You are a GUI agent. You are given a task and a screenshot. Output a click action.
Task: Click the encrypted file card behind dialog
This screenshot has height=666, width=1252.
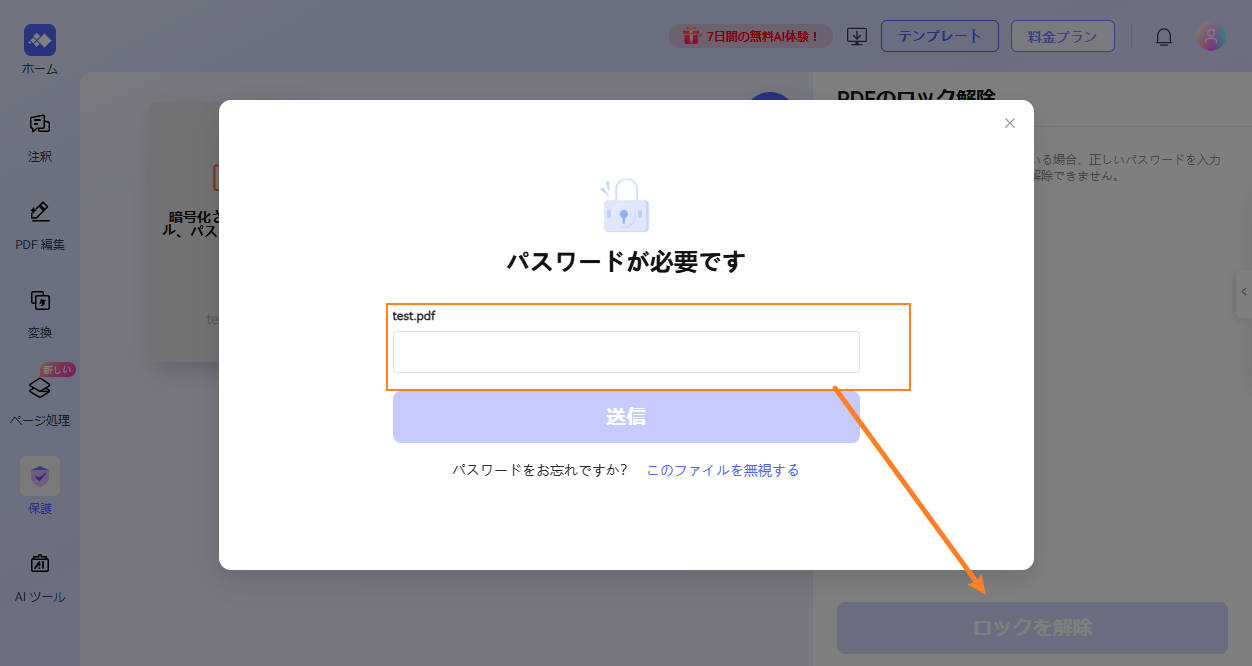tap(185, 230)
